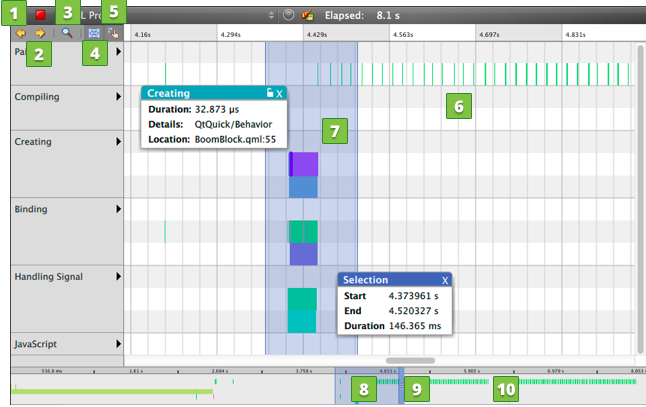Click the Compiling category label
Viewport: 646px width, 407px height.
point(37,97)
